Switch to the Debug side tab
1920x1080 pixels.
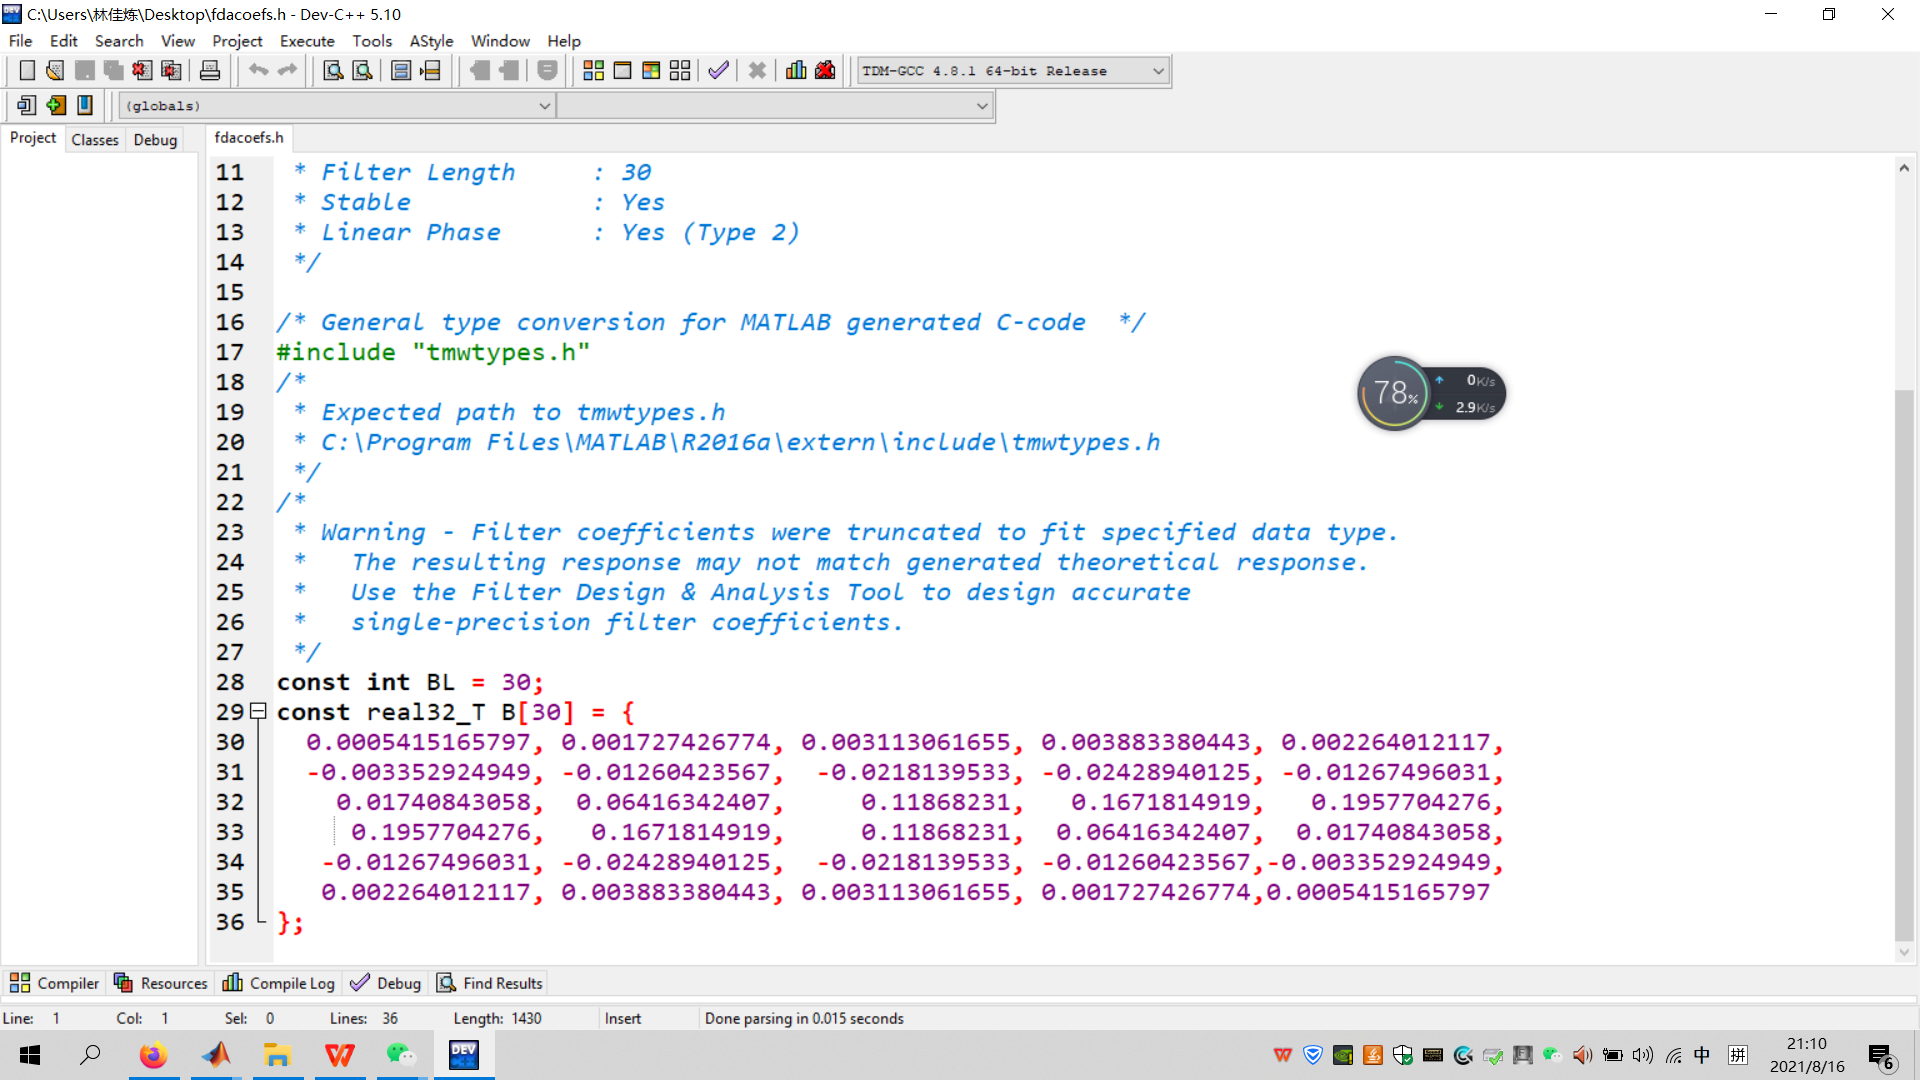click(x=155, y=140)
